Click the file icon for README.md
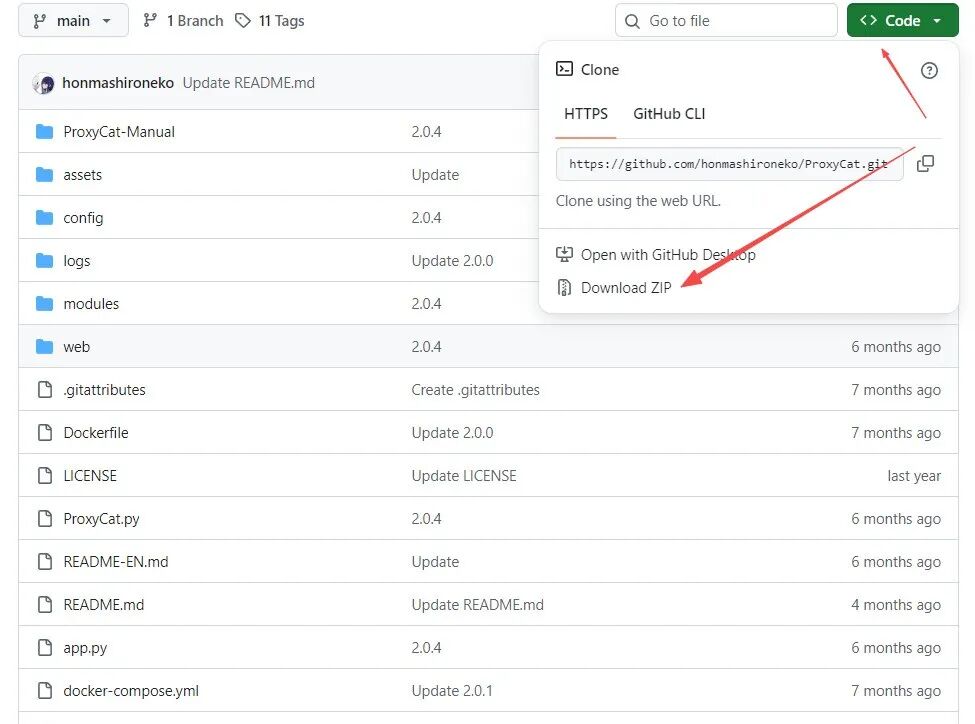The height and width of the screenshot is (724, 975). click(x=45, y=604)
